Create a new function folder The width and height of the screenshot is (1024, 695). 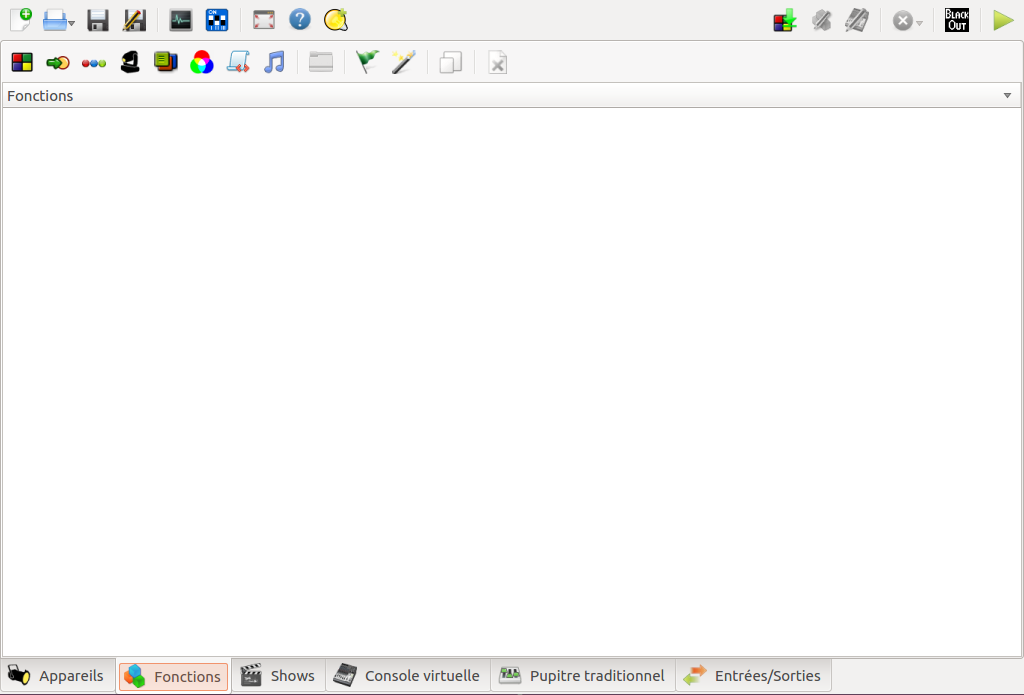pos(321,62)
